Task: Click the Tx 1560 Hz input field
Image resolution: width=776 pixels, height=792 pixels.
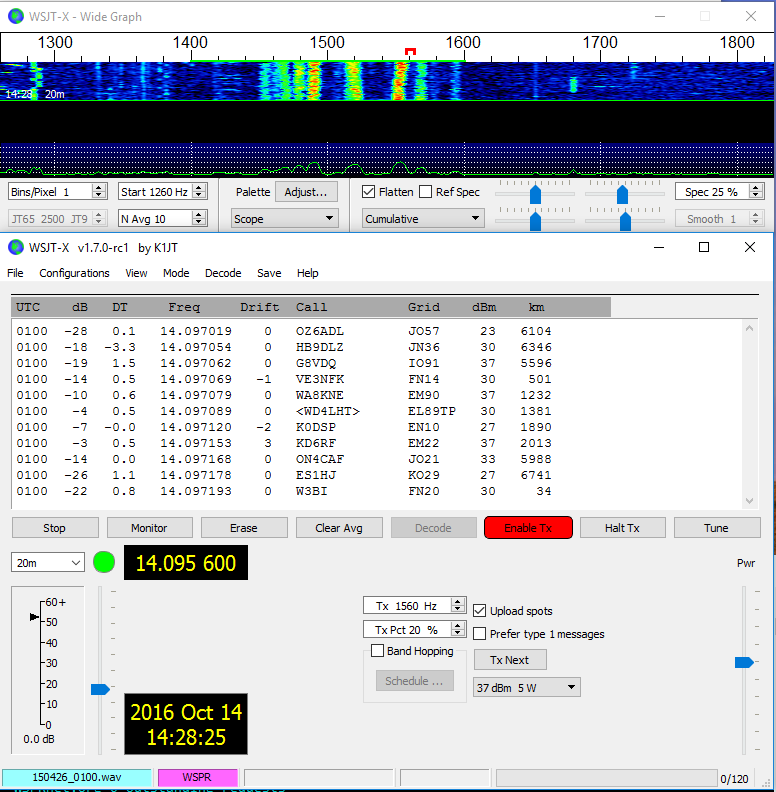Action: 408,606
